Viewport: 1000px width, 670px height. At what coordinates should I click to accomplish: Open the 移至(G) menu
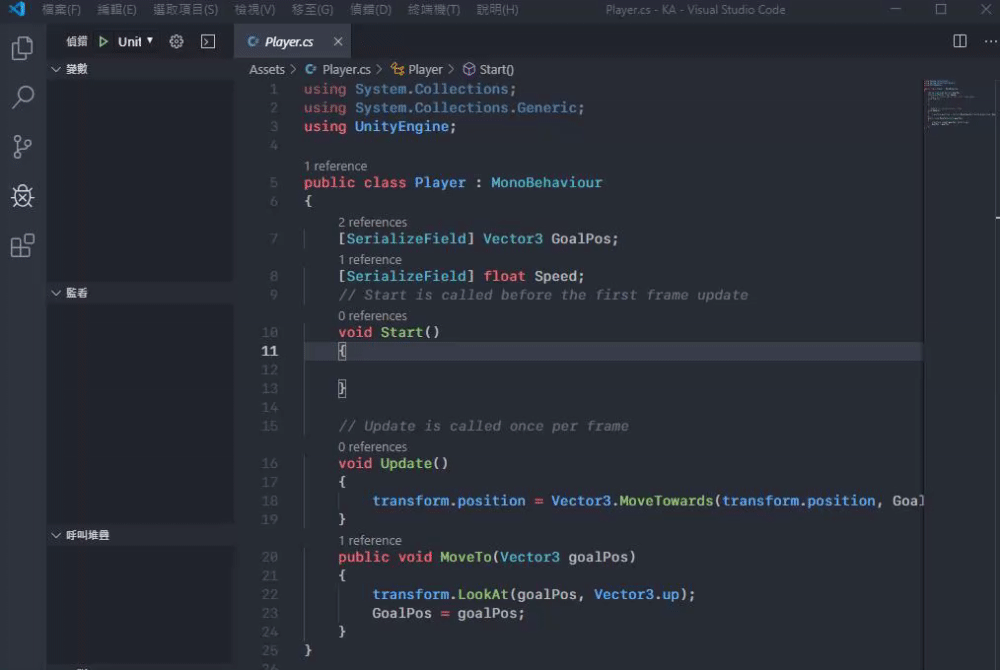click(312, 10)
